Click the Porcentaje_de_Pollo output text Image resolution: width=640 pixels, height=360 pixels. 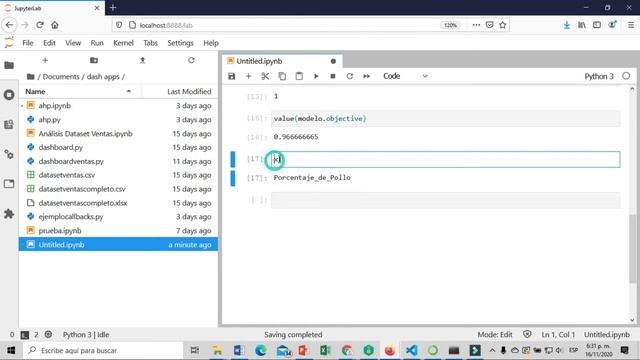click(312, 178)
